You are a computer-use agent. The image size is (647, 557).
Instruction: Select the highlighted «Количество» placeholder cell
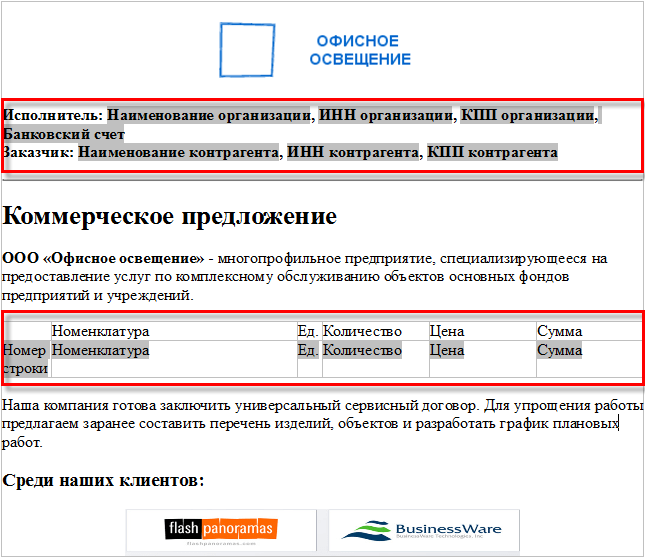click(x=362, y=351)
